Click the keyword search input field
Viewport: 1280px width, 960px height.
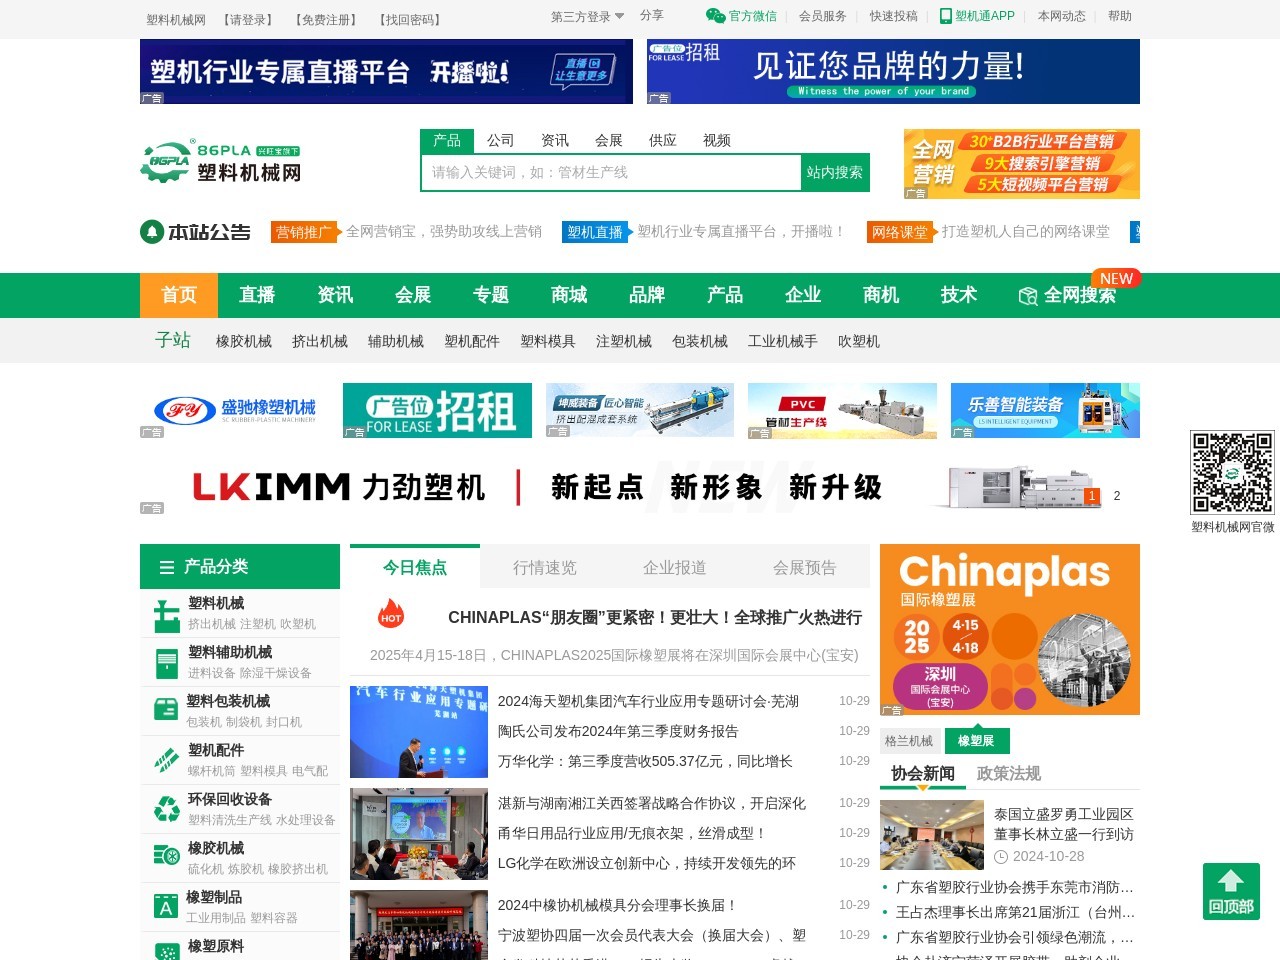click(x=611, y=173)
